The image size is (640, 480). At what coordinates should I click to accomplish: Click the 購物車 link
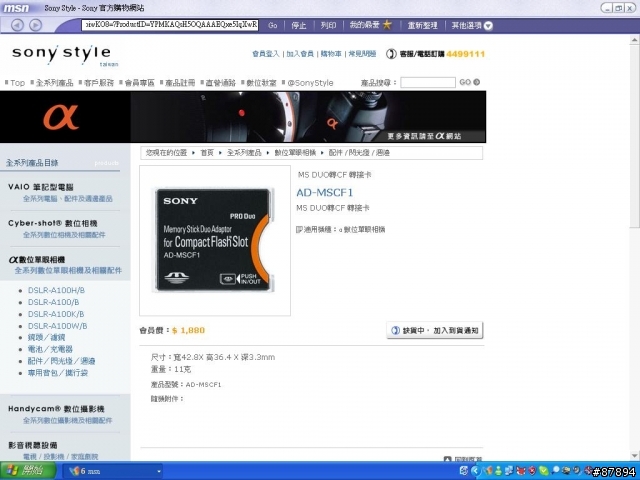[331, 54]
